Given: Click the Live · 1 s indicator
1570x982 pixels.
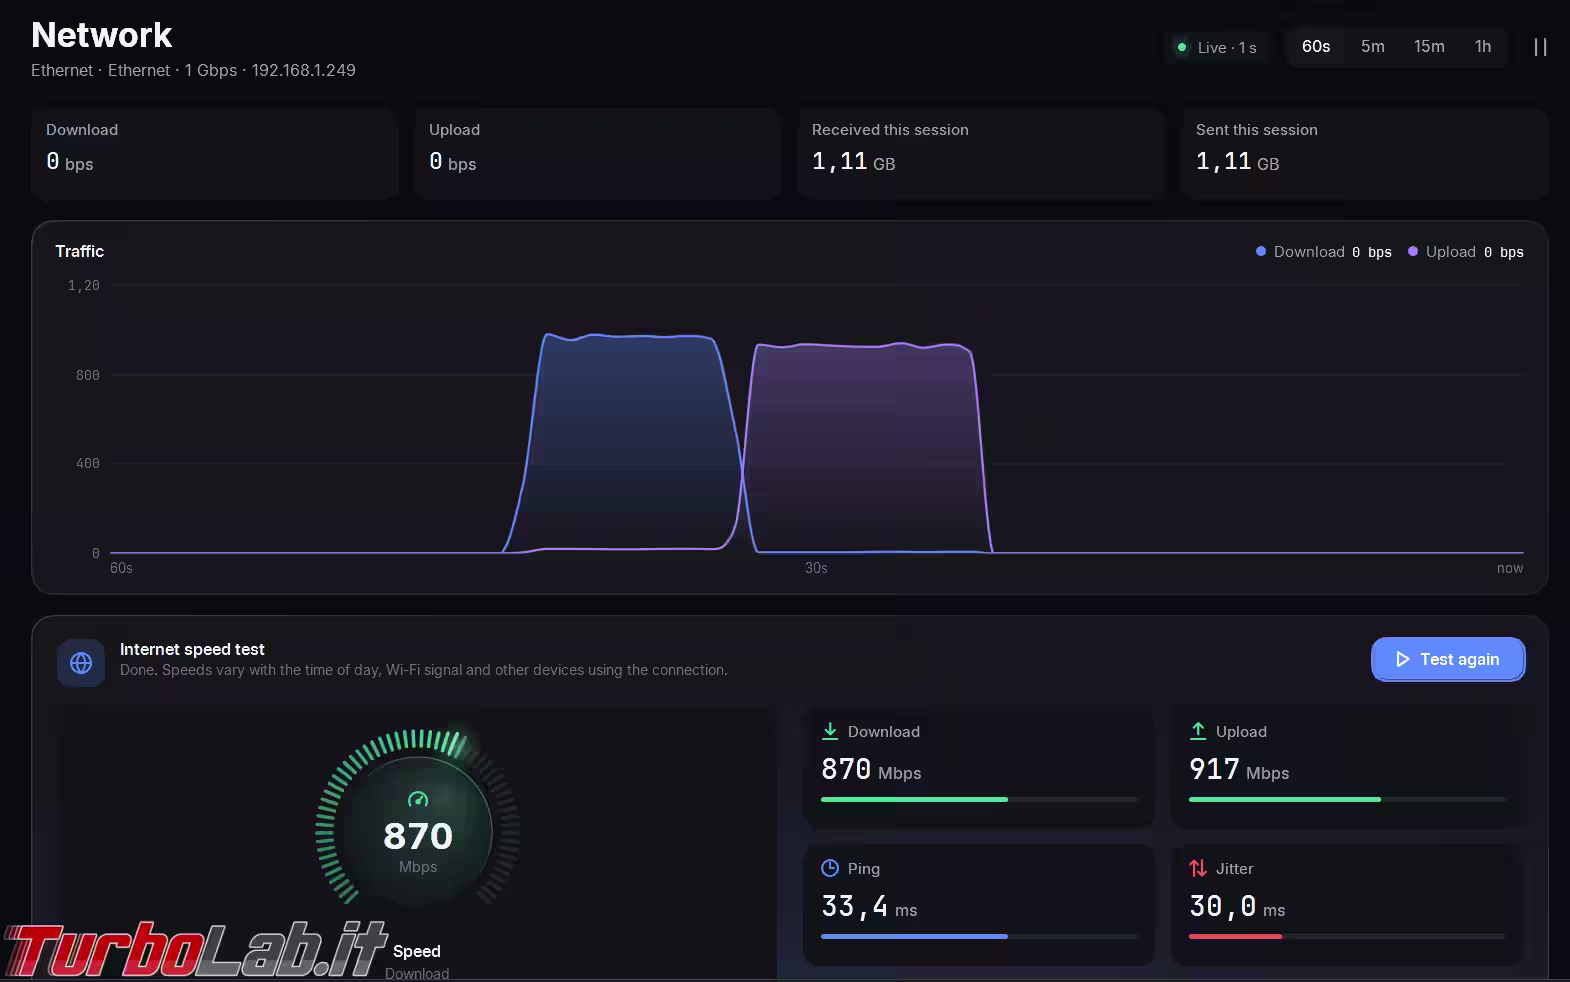Looking at the screenshot, I should (x=1217, y=47).
